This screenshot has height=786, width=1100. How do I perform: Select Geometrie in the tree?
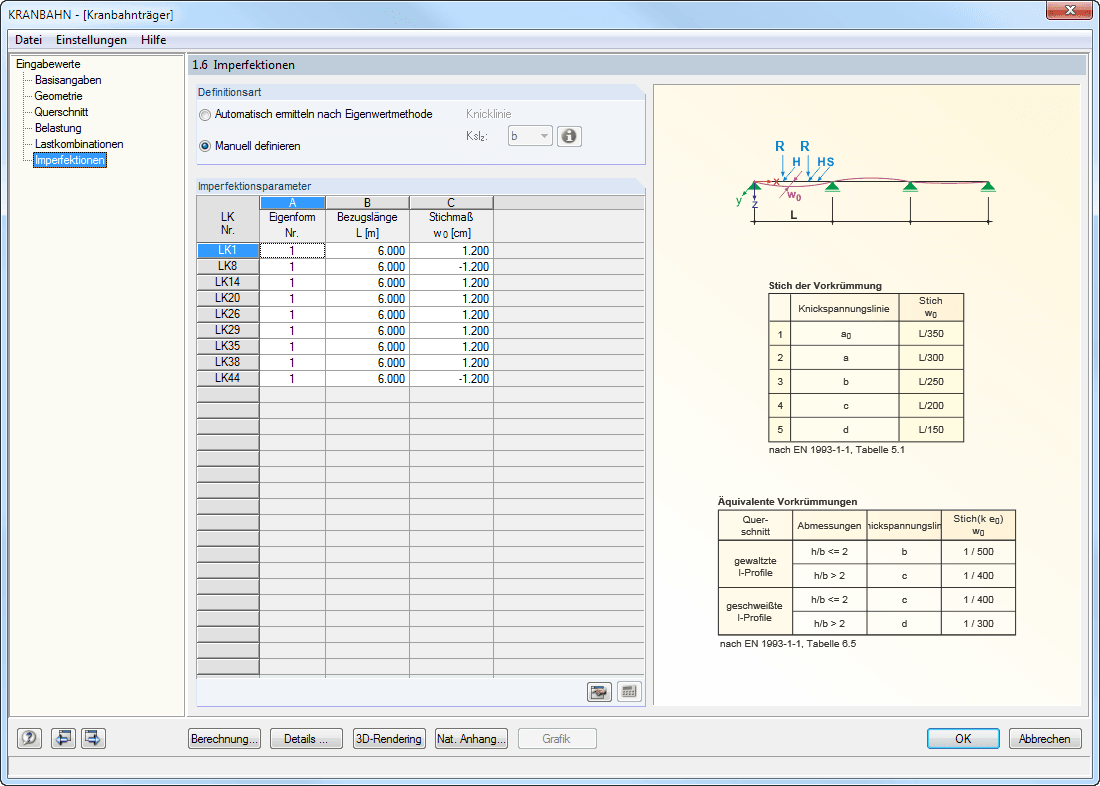tap(58, 96)
